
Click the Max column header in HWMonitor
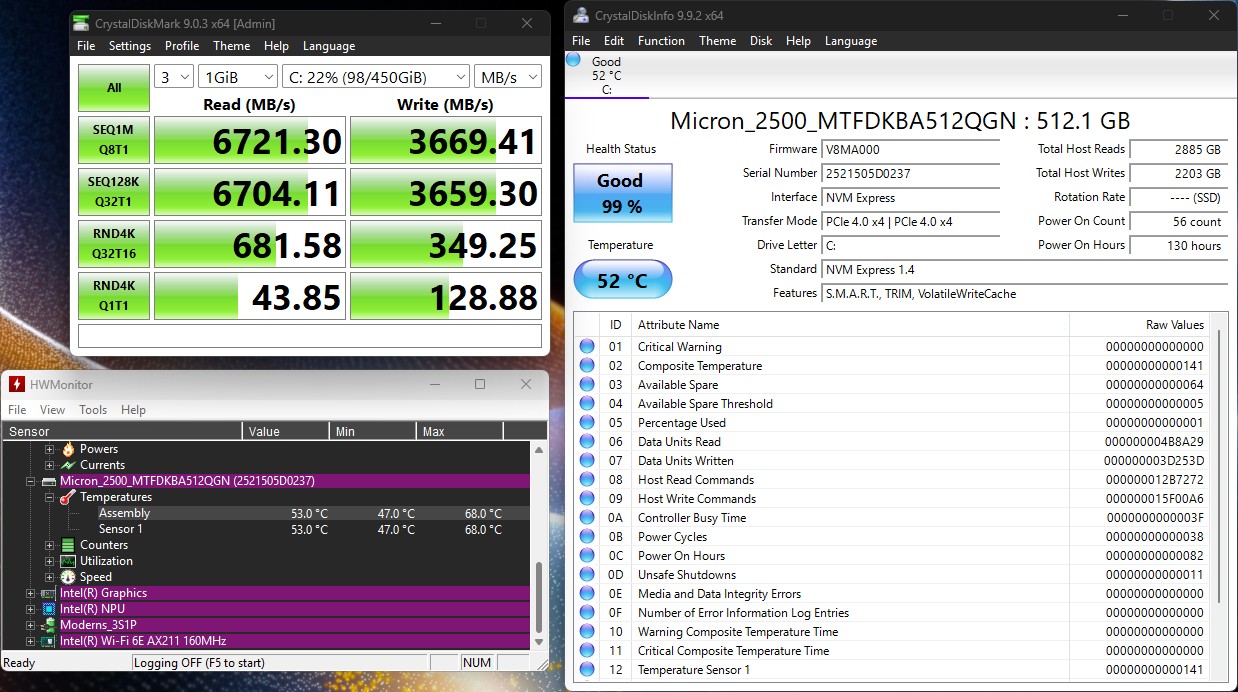coord(459,432)
